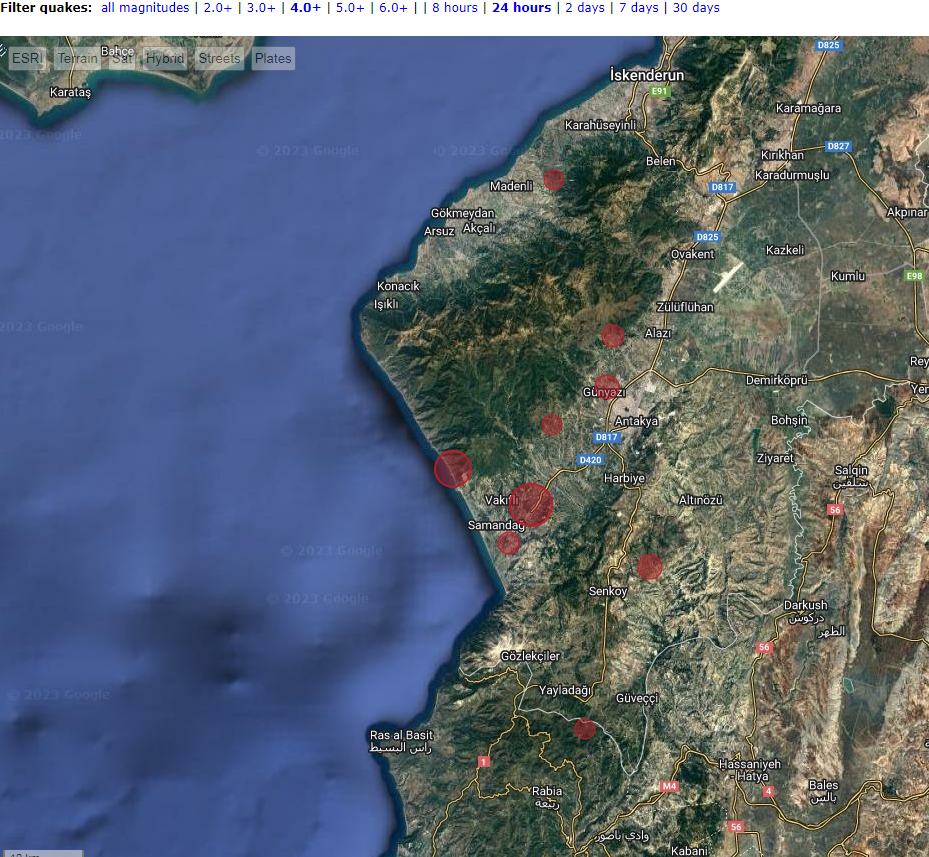Click the Arsuz place label

click(x=439, y=231)
